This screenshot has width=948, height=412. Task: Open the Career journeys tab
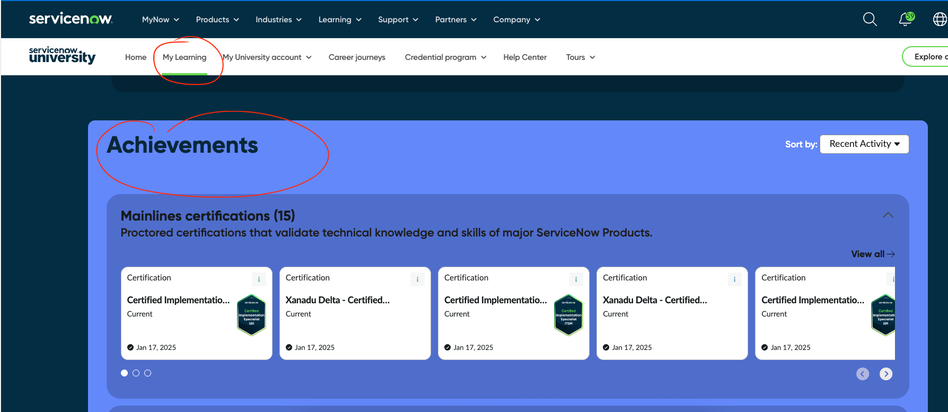pos(357,57)
